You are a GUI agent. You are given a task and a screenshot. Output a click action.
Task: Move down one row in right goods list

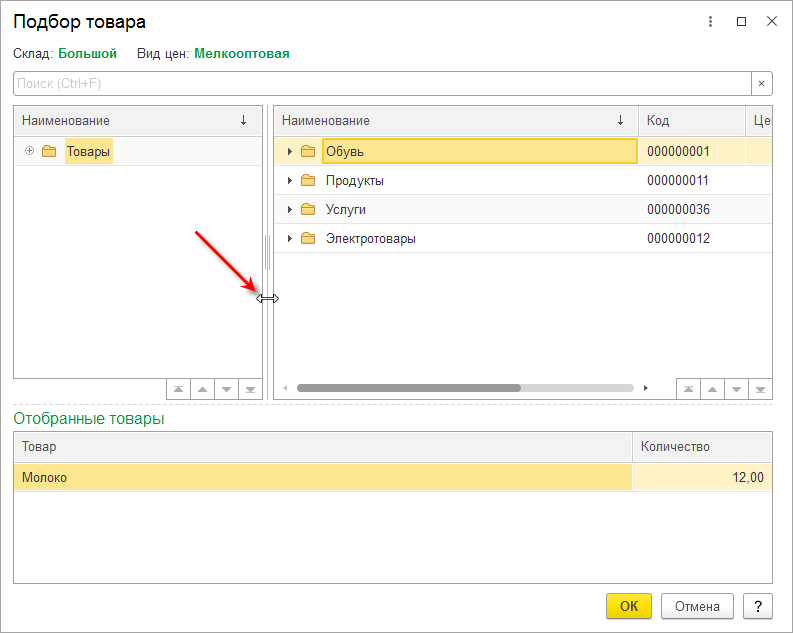click(736, 389)
